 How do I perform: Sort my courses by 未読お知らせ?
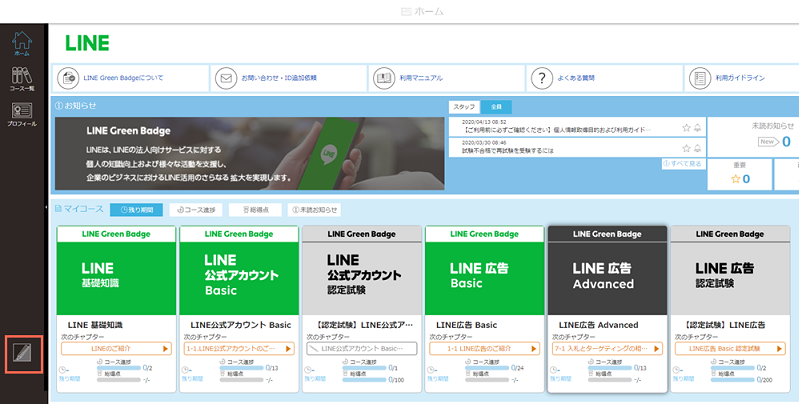[314, 210]
